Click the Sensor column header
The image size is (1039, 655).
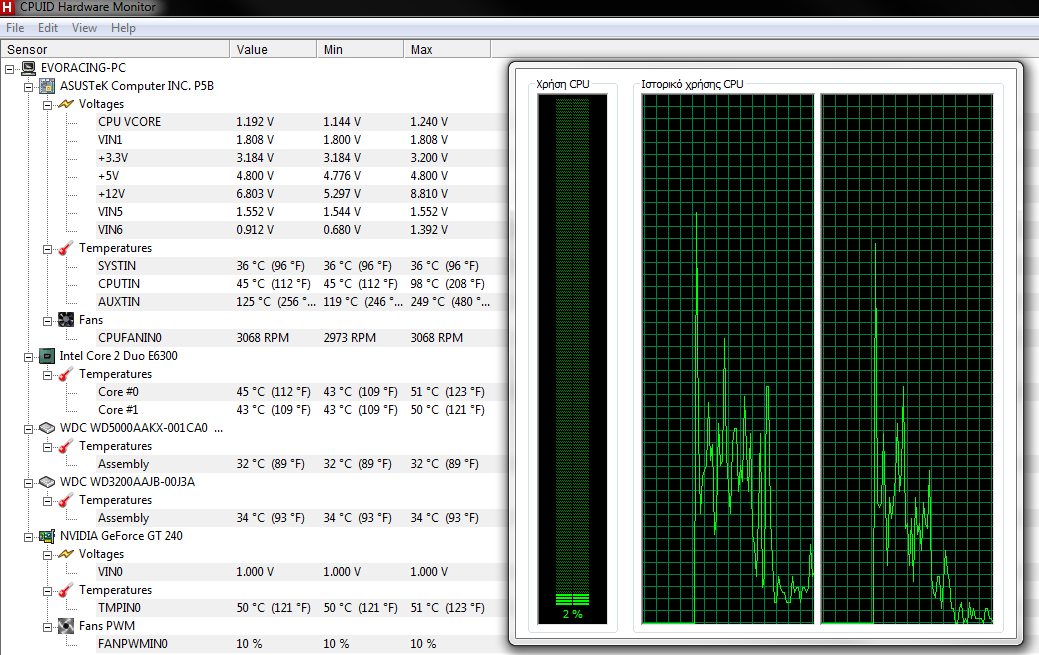115,50
